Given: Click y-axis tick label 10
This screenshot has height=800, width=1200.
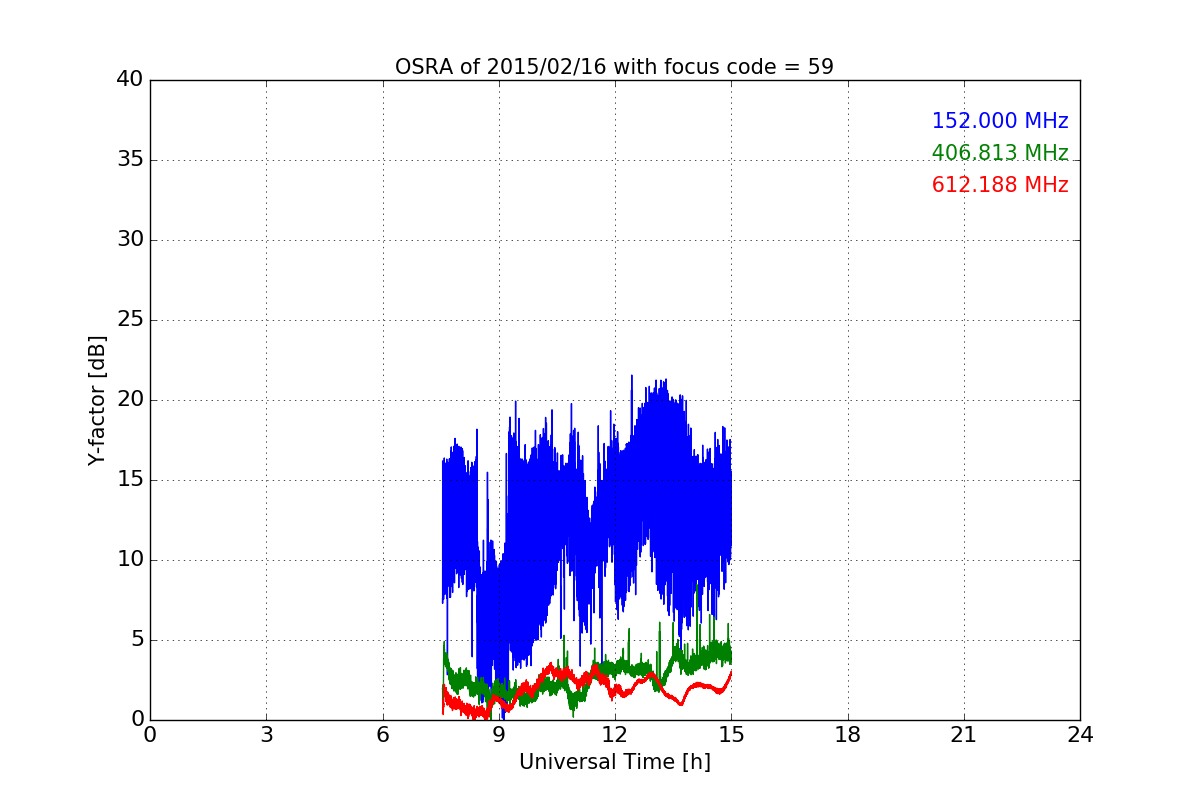Looking at the screenshot, I should click(x=129, y=560).
